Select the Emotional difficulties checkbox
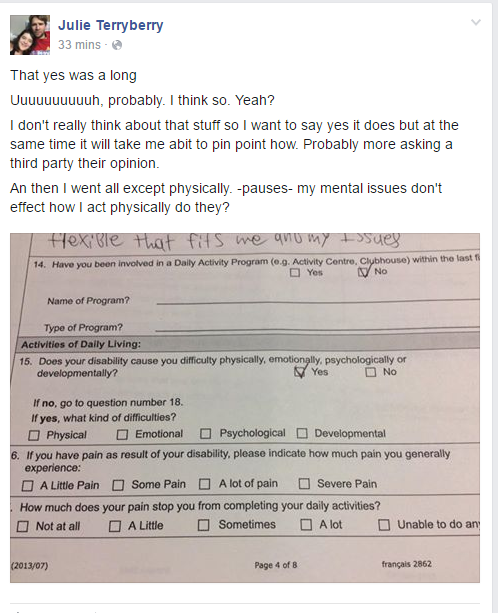The width and height of the screenshot is (498, 613). pyautogui.click(x=122, y=434)
